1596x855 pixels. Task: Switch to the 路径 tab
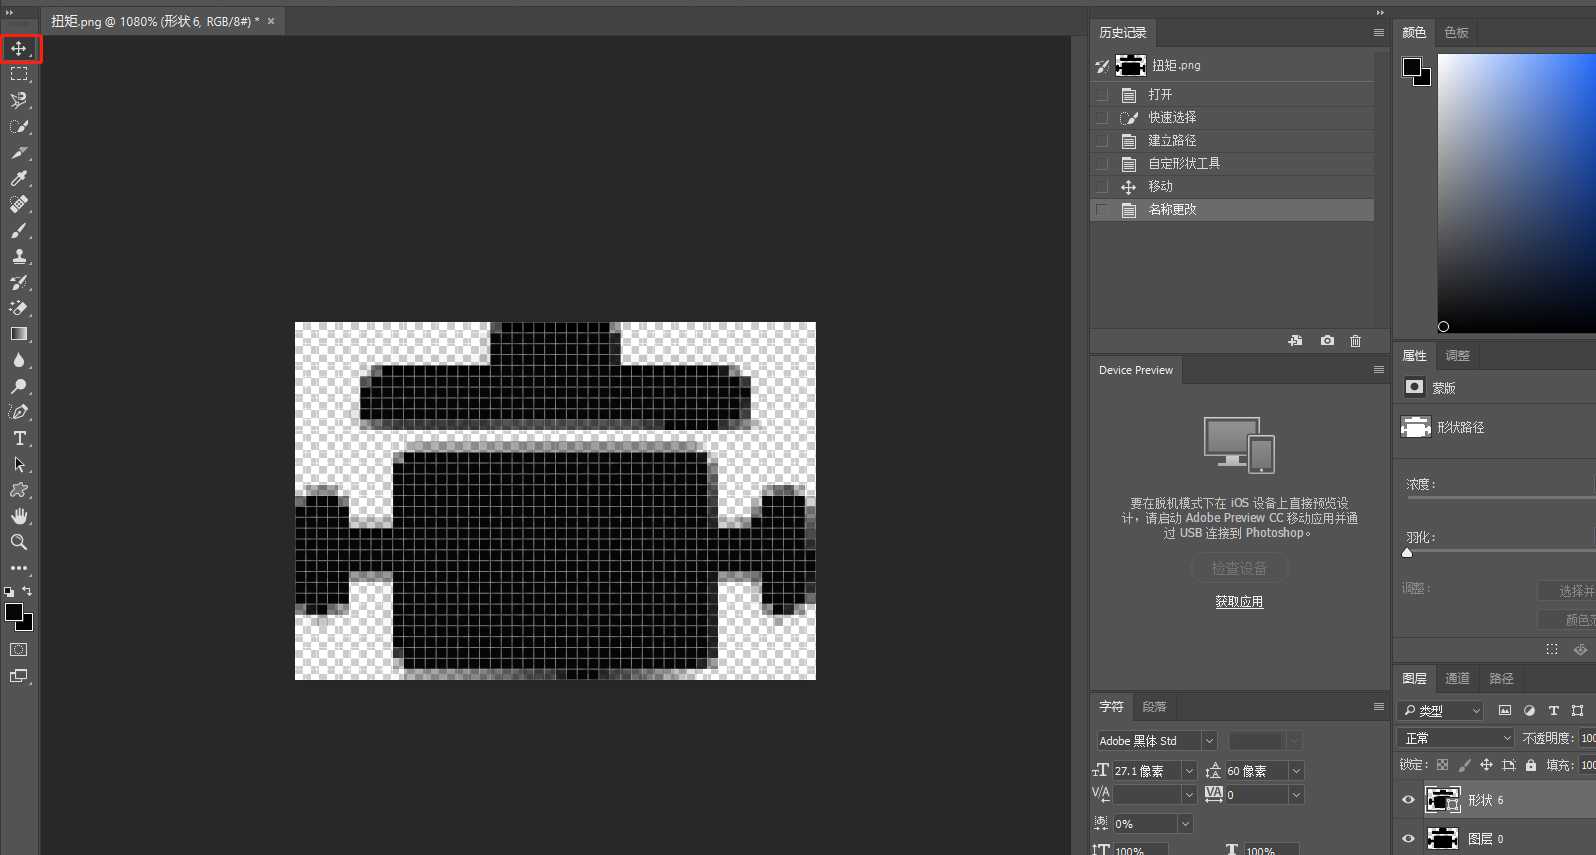pyautogui.click(x=1501, y=679)
